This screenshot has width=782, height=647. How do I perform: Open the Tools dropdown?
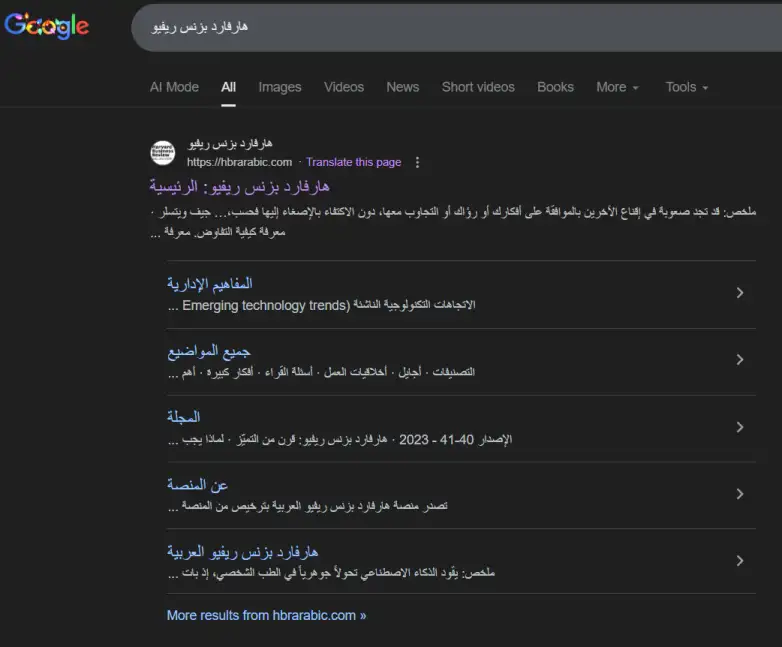coord(687,87)
